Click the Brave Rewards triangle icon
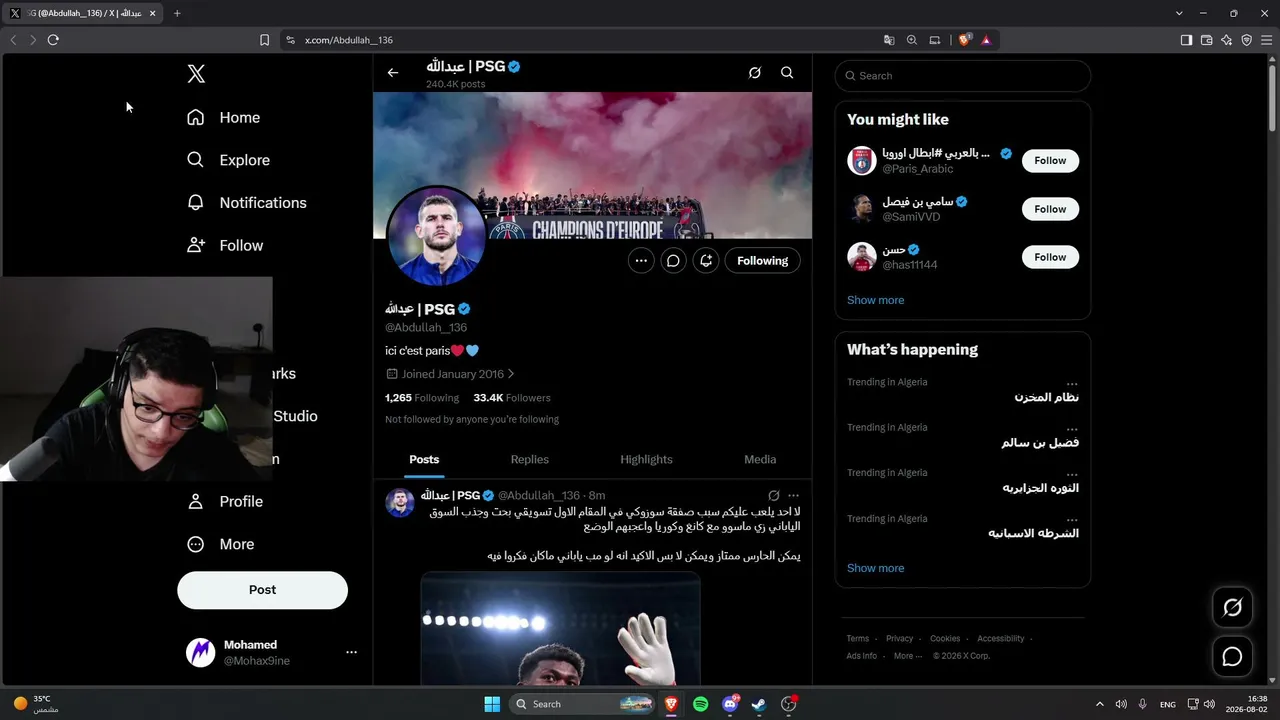1280x720 pixels. 986,40
